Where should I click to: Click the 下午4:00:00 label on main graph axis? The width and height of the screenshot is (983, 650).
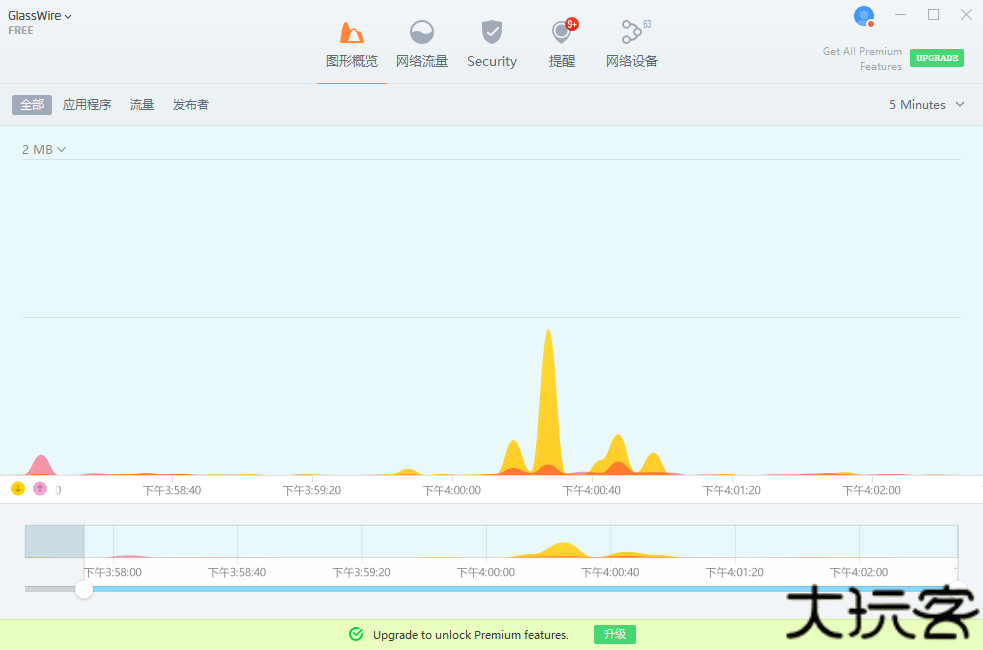click(451, 490)
